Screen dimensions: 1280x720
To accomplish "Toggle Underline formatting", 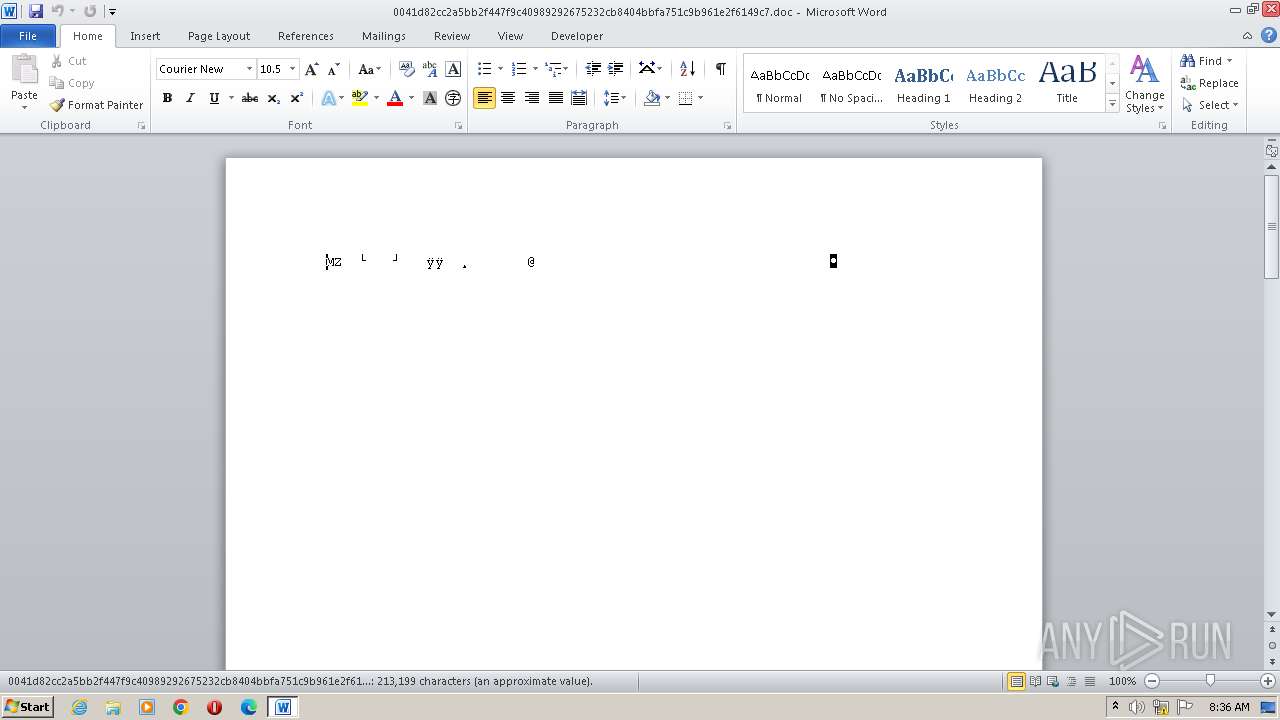I will [213, 98].
